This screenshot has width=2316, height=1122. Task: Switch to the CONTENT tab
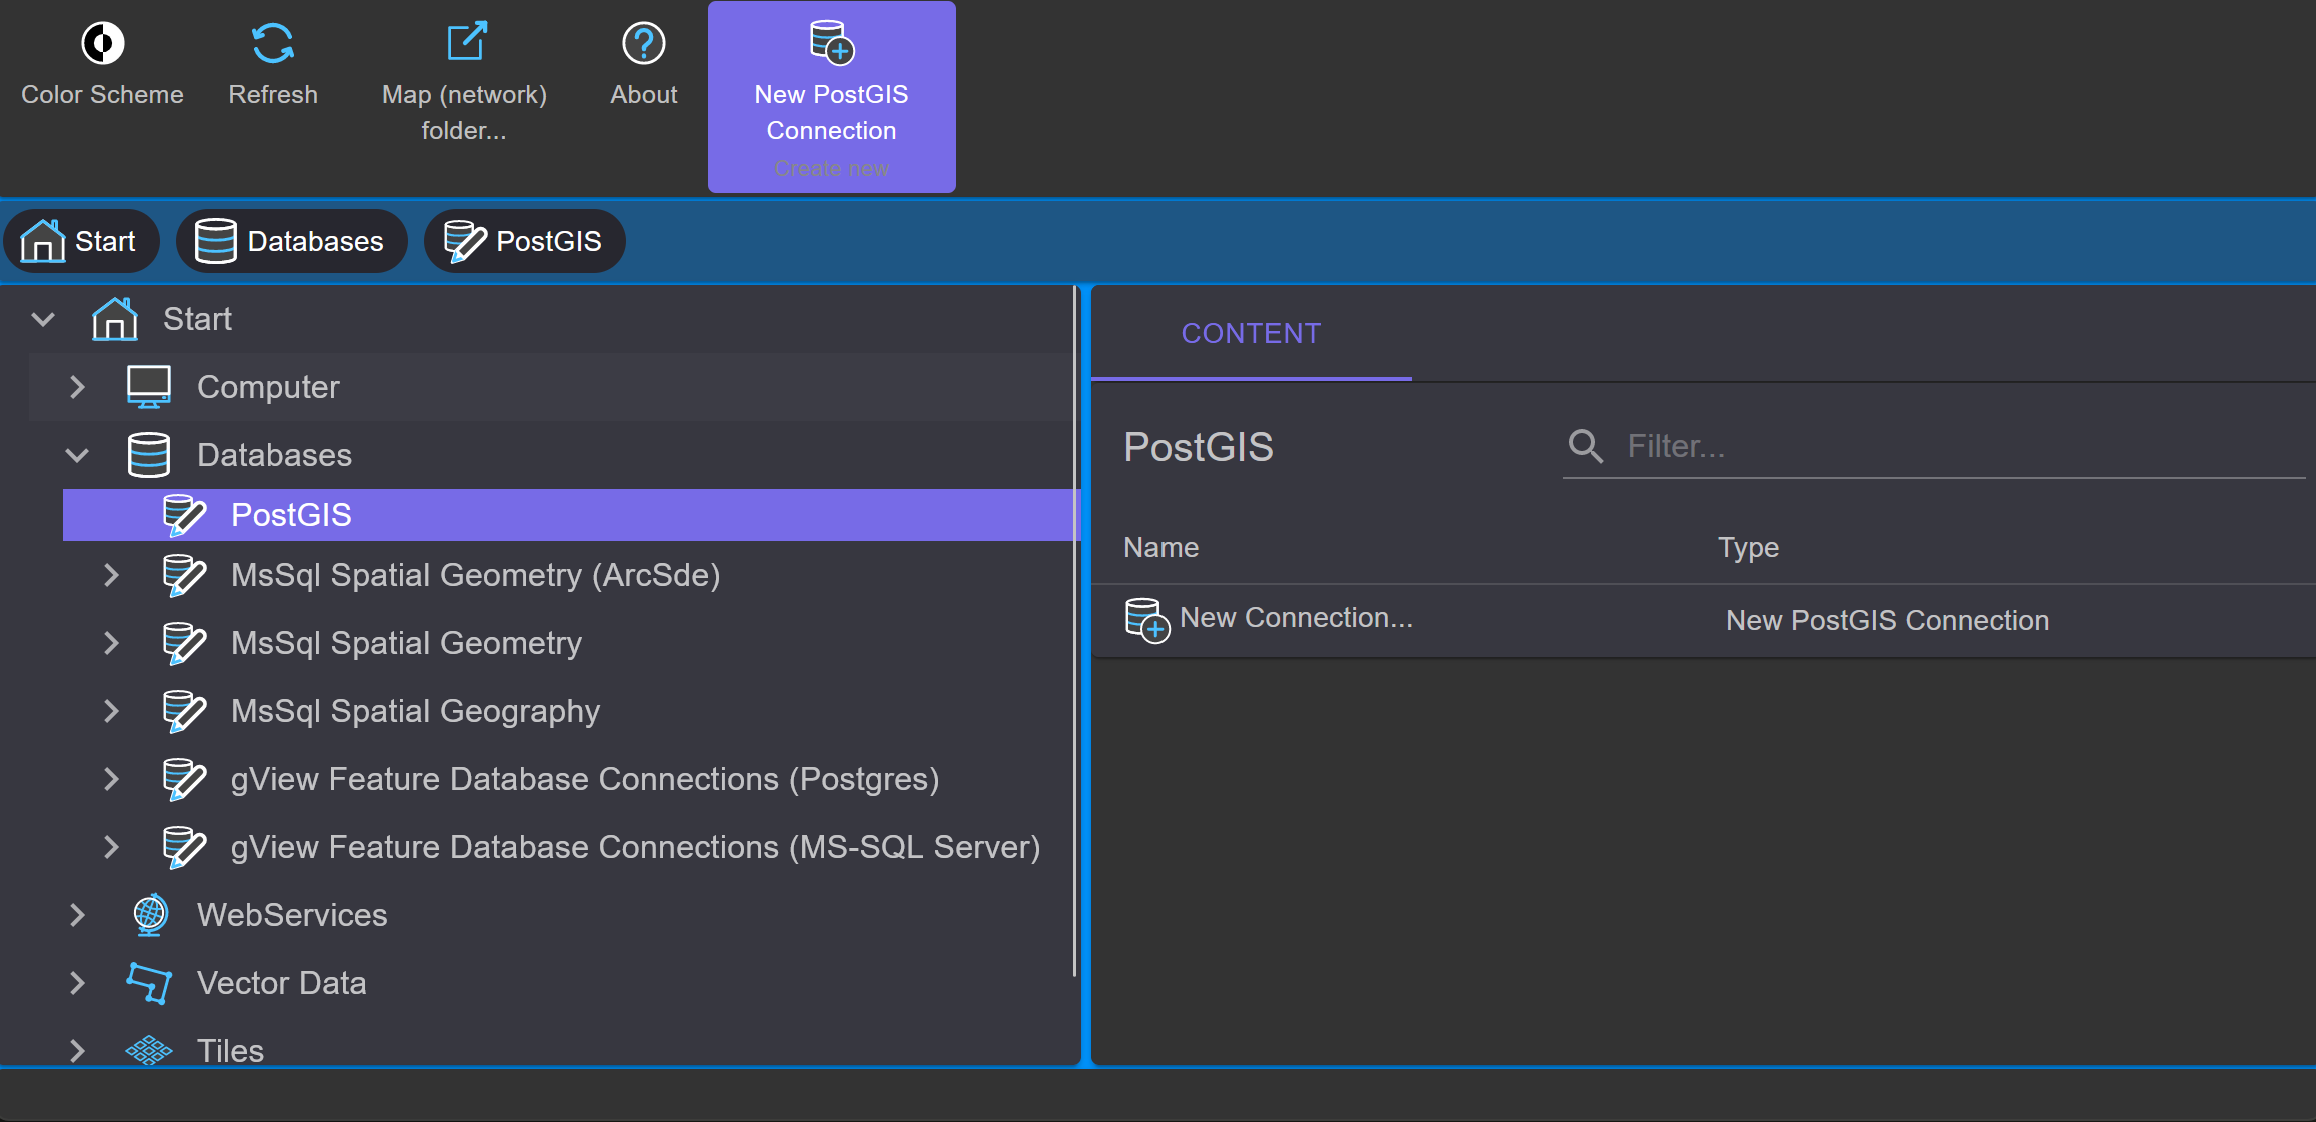[1251, 334]
